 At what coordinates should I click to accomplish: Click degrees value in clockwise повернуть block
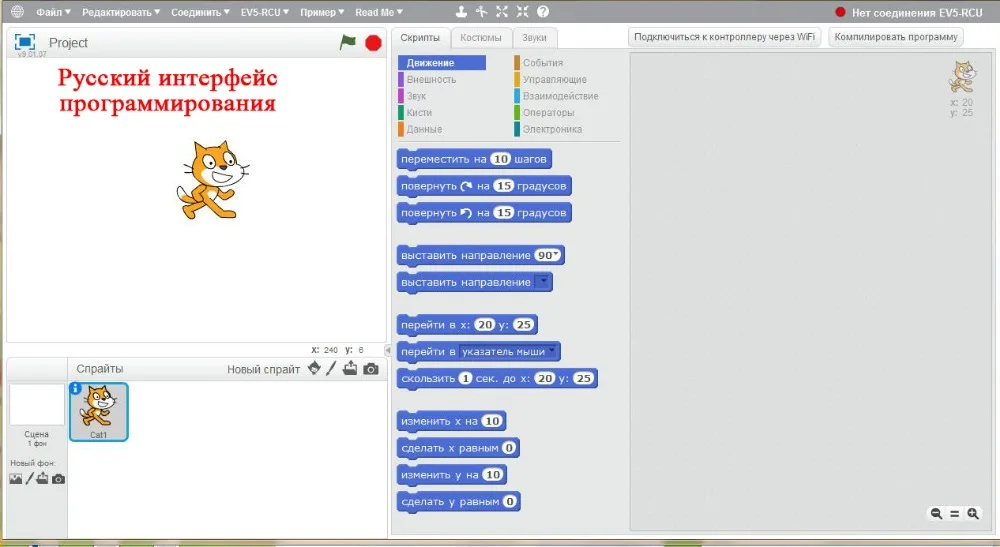pos(504,186)
